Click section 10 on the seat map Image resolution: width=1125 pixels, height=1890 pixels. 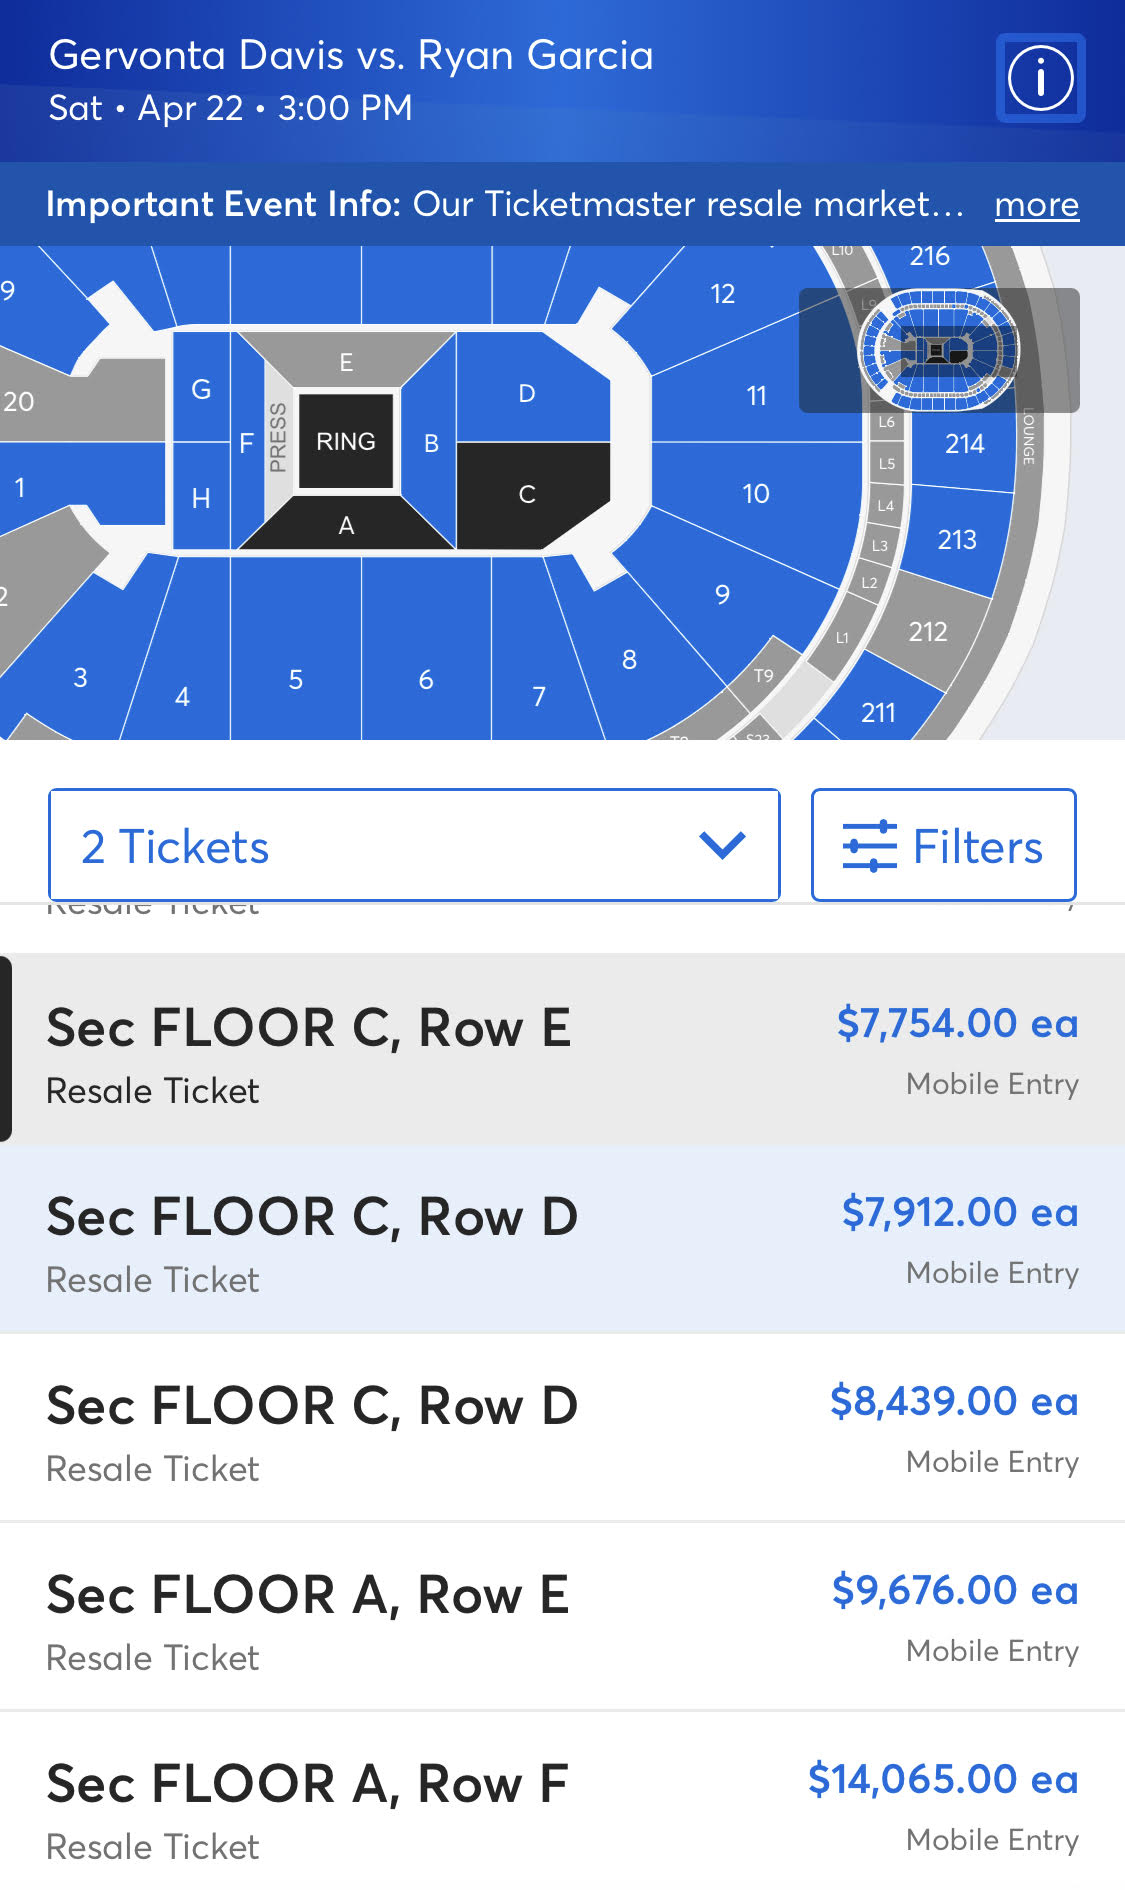click(x=756, y=493)
